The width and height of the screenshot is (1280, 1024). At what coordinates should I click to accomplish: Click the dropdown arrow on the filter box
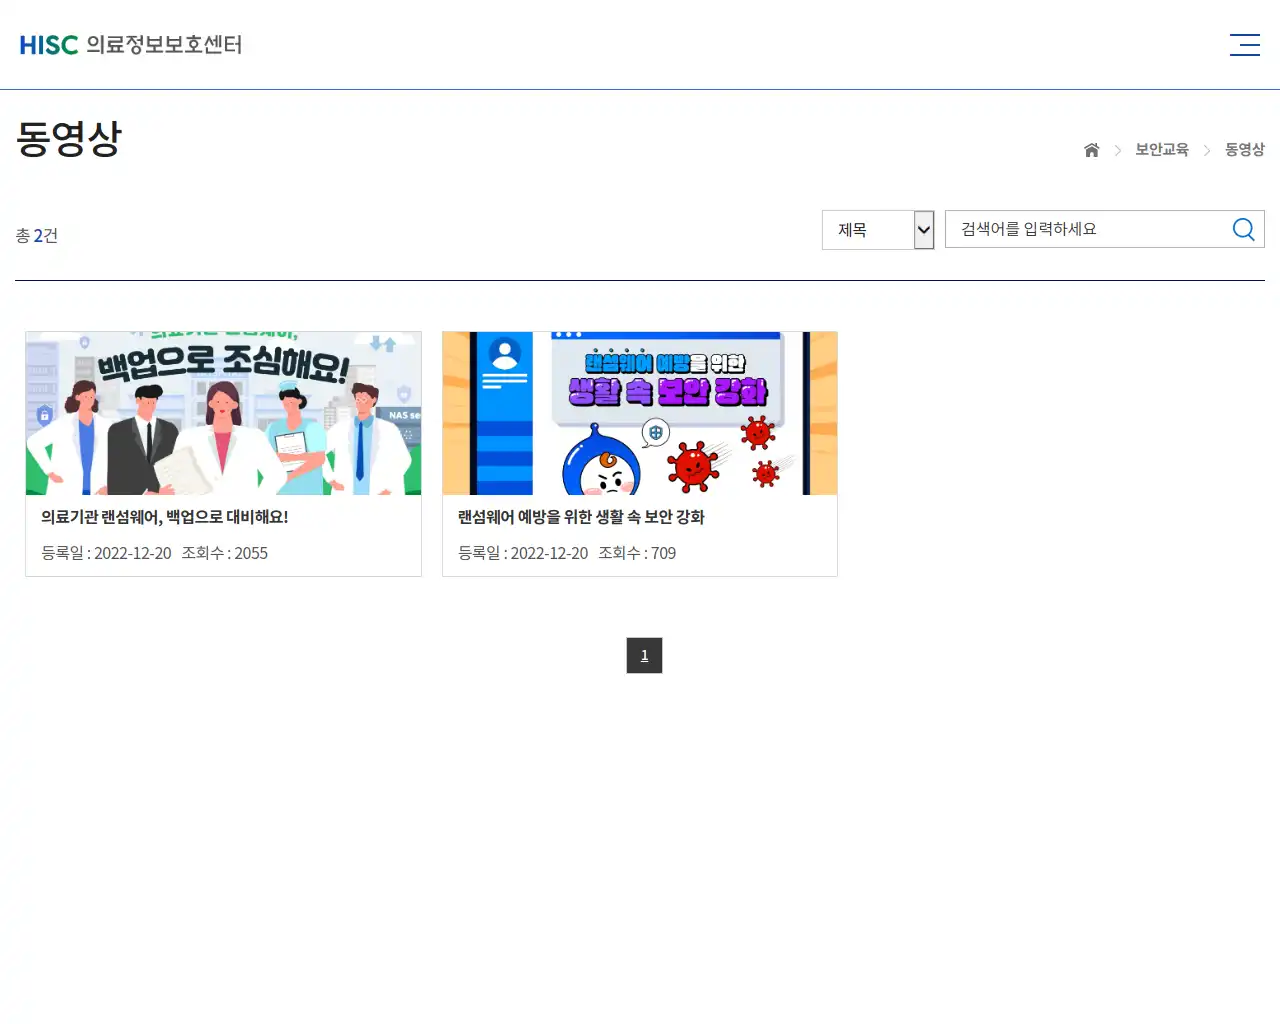tap(921, 229)
